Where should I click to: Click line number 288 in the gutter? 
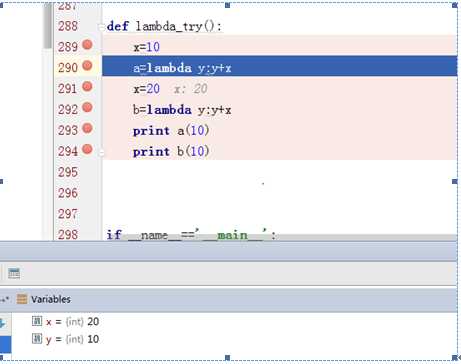pyautogui.click(x=68, y=26)
